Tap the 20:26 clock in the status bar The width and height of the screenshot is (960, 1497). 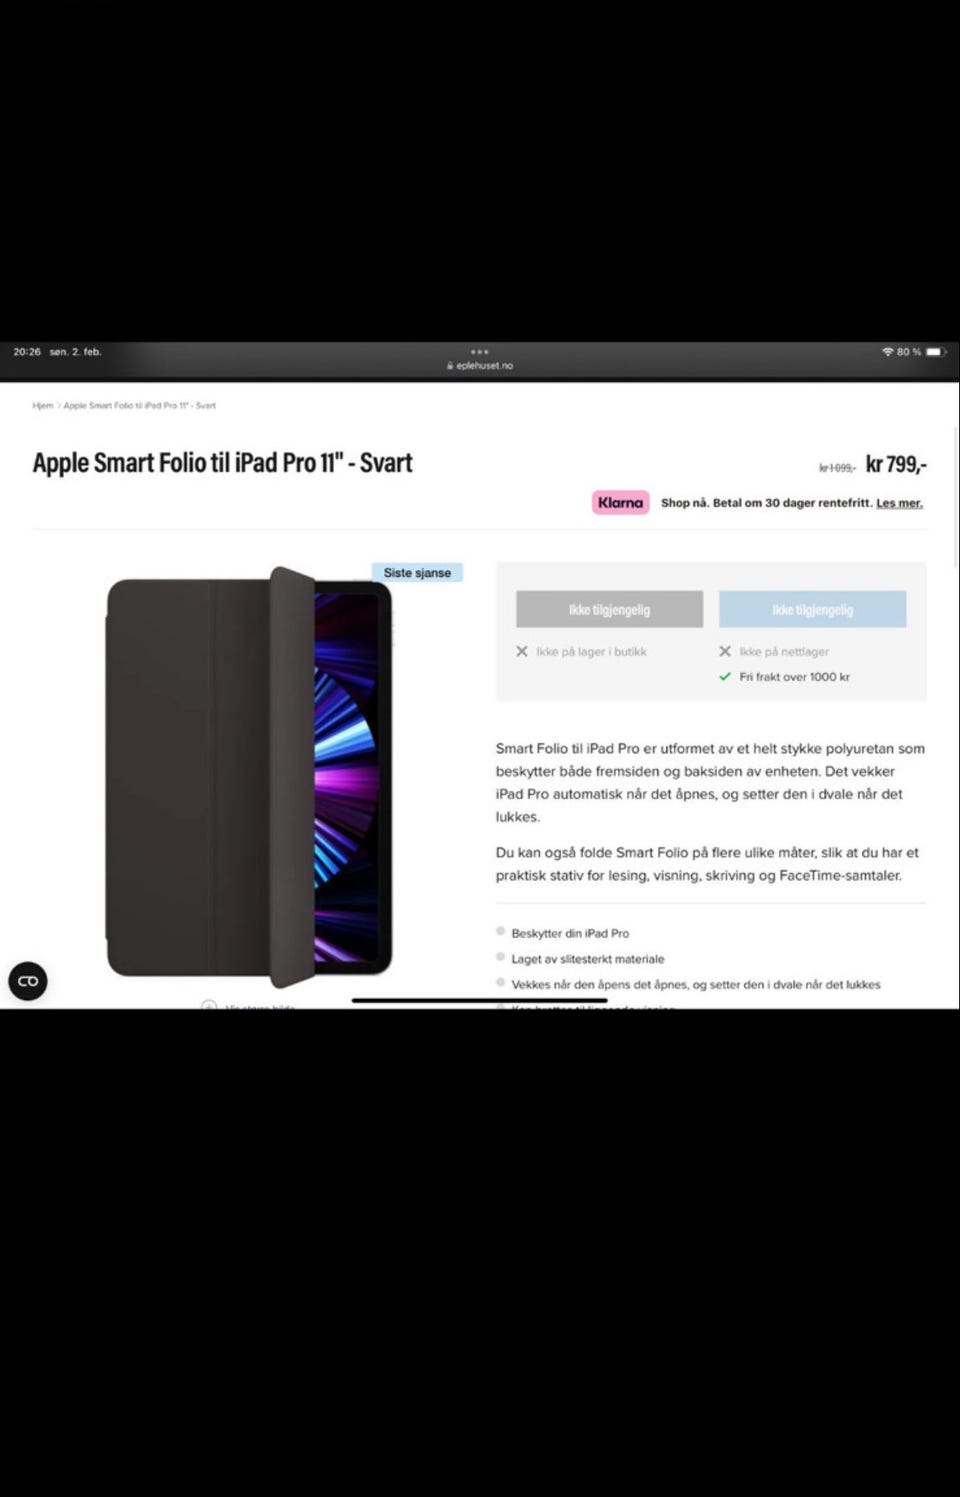click(x=27, y=352)
